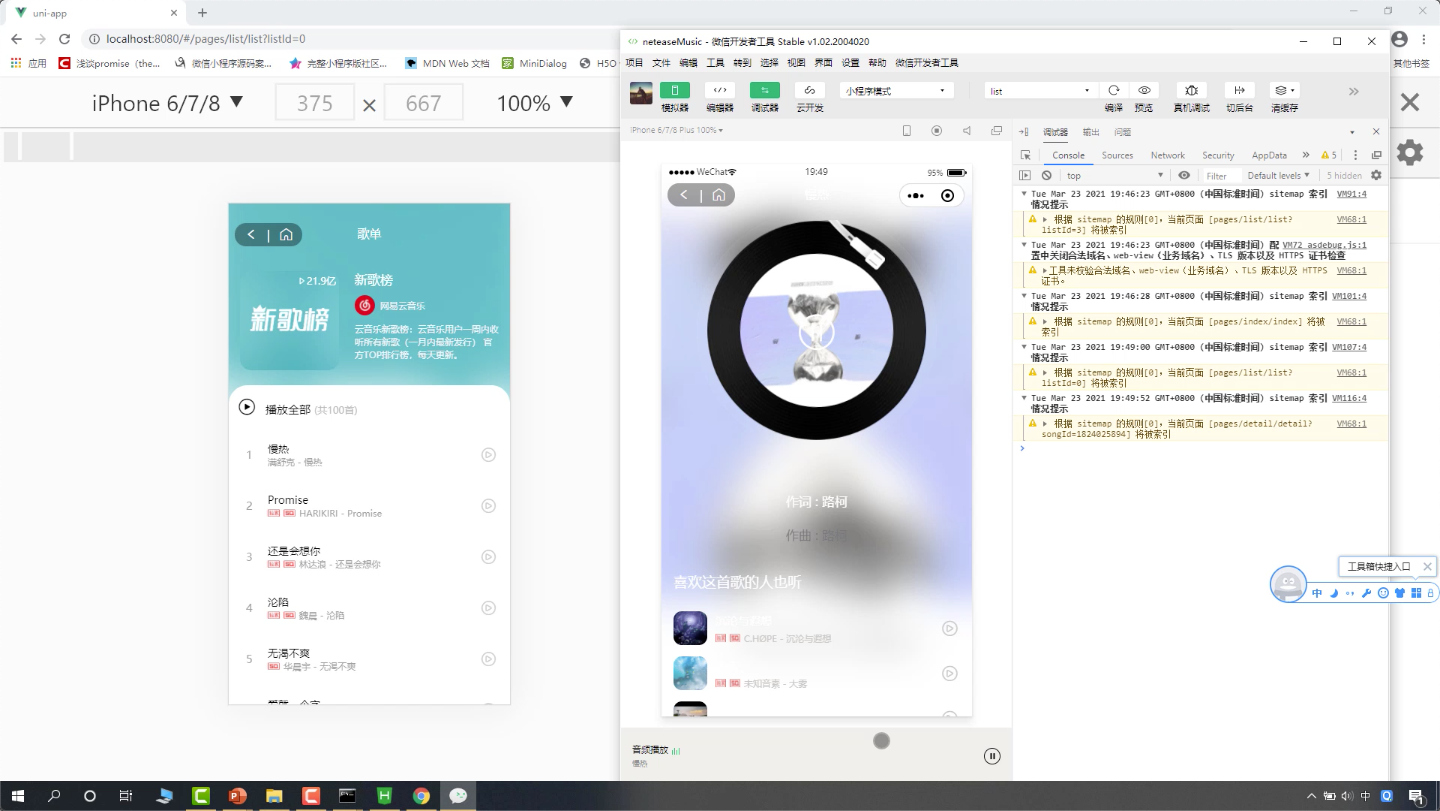This screenshot has height=811, width=1440.
Task: Open the mini program three-dots menu
Action: pyautogui.click(x=915, y=195)
